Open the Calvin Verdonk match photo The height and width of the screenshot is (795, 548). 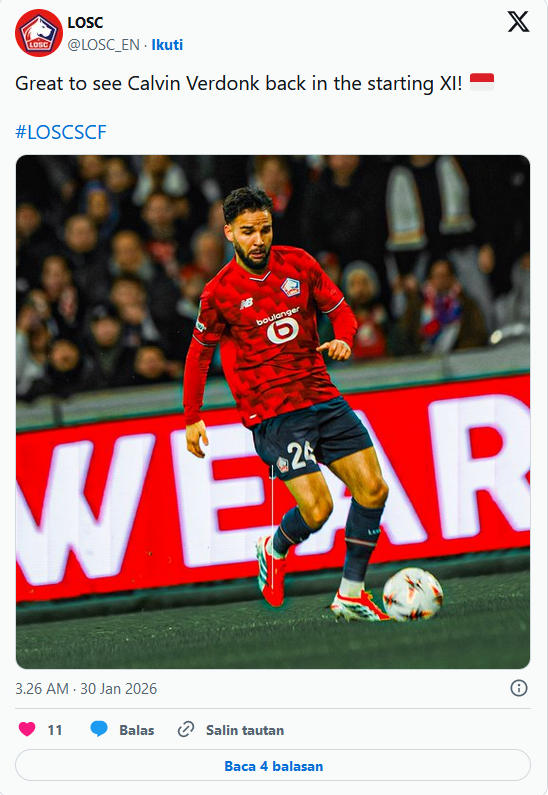[273, 412]
